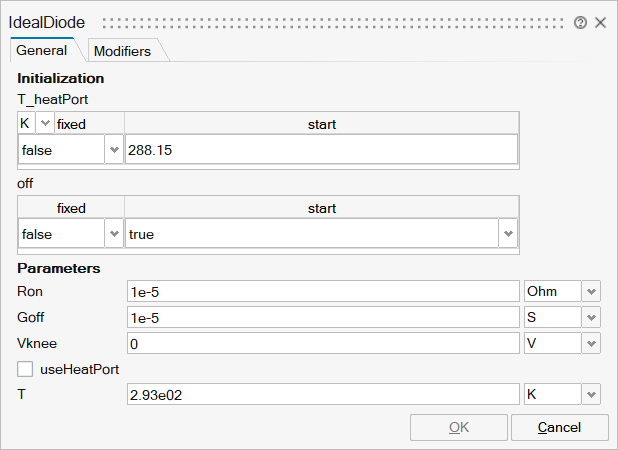The width and height of the screenshot is (618, 450).
Task: Click the T_heatPort start value field
Action: click(x=320, y=150)
